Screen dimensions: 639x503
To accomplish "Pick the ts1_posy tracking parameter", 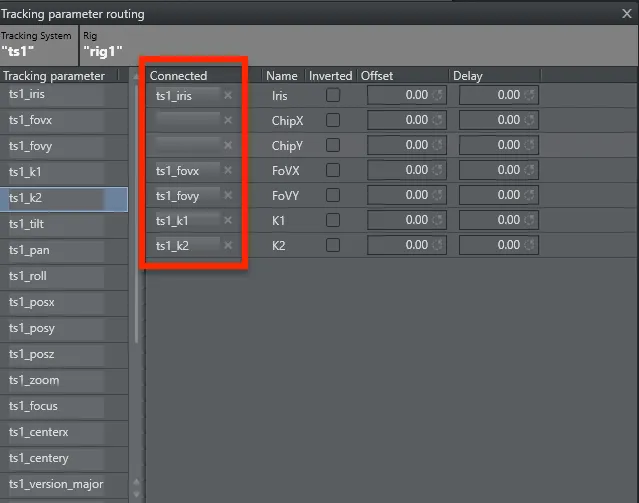I will coord(64,329).
